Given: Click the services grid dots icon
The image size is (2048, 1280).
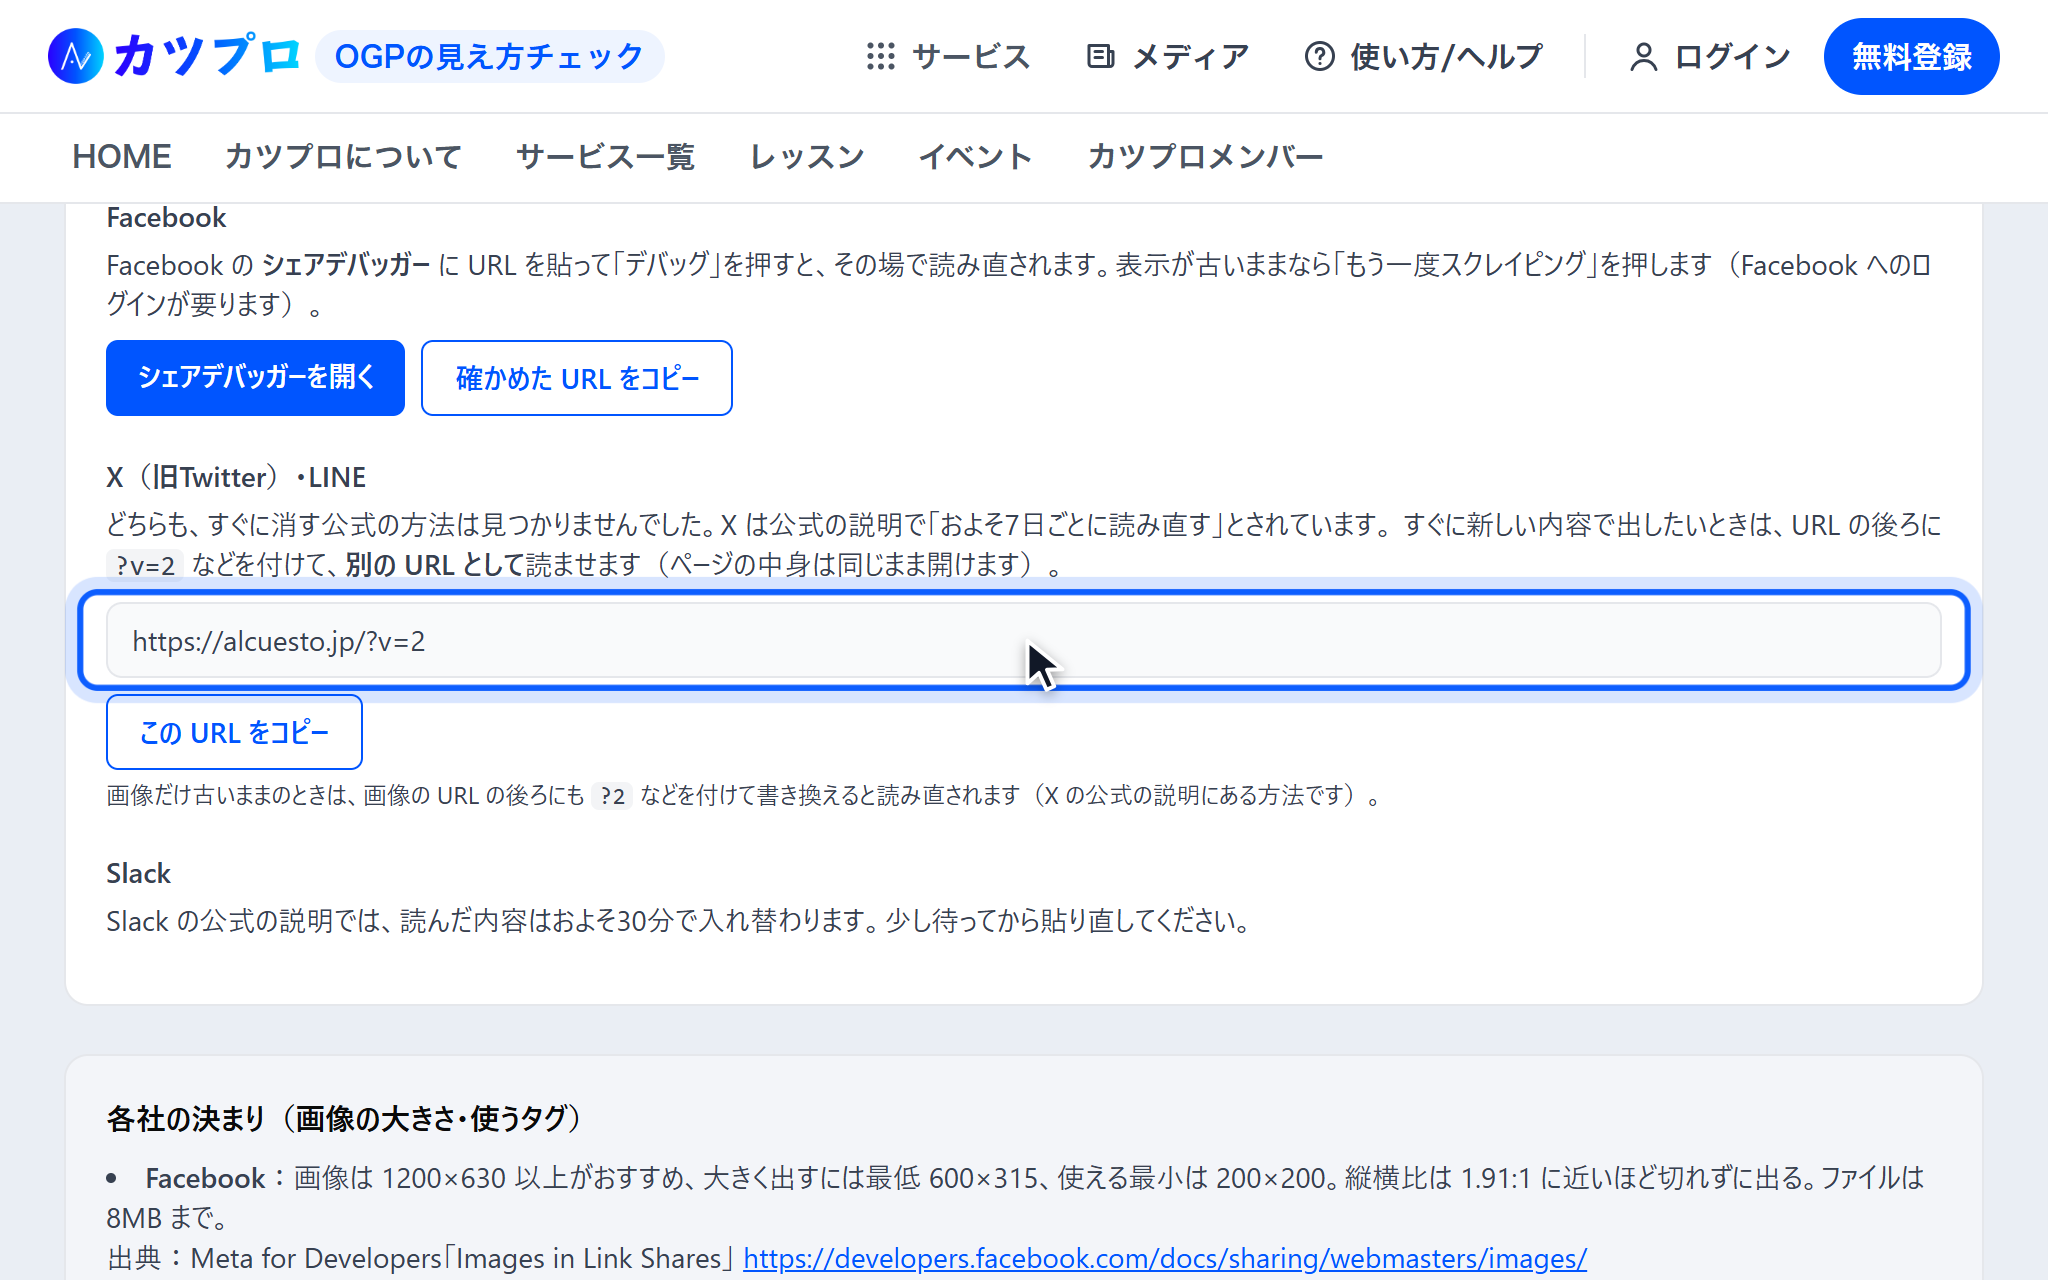Looking at the screenshot, I should (x=880, y=56).
